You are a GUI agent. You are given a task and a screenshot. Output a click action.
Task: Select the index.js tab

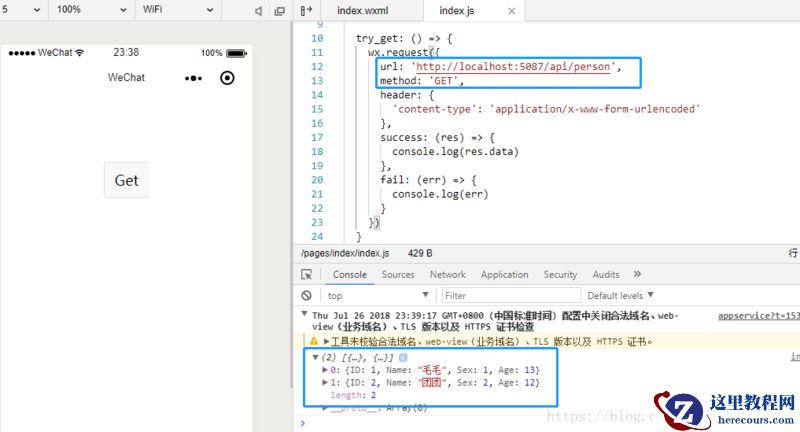pyautogui.click(x=457, y=10)
